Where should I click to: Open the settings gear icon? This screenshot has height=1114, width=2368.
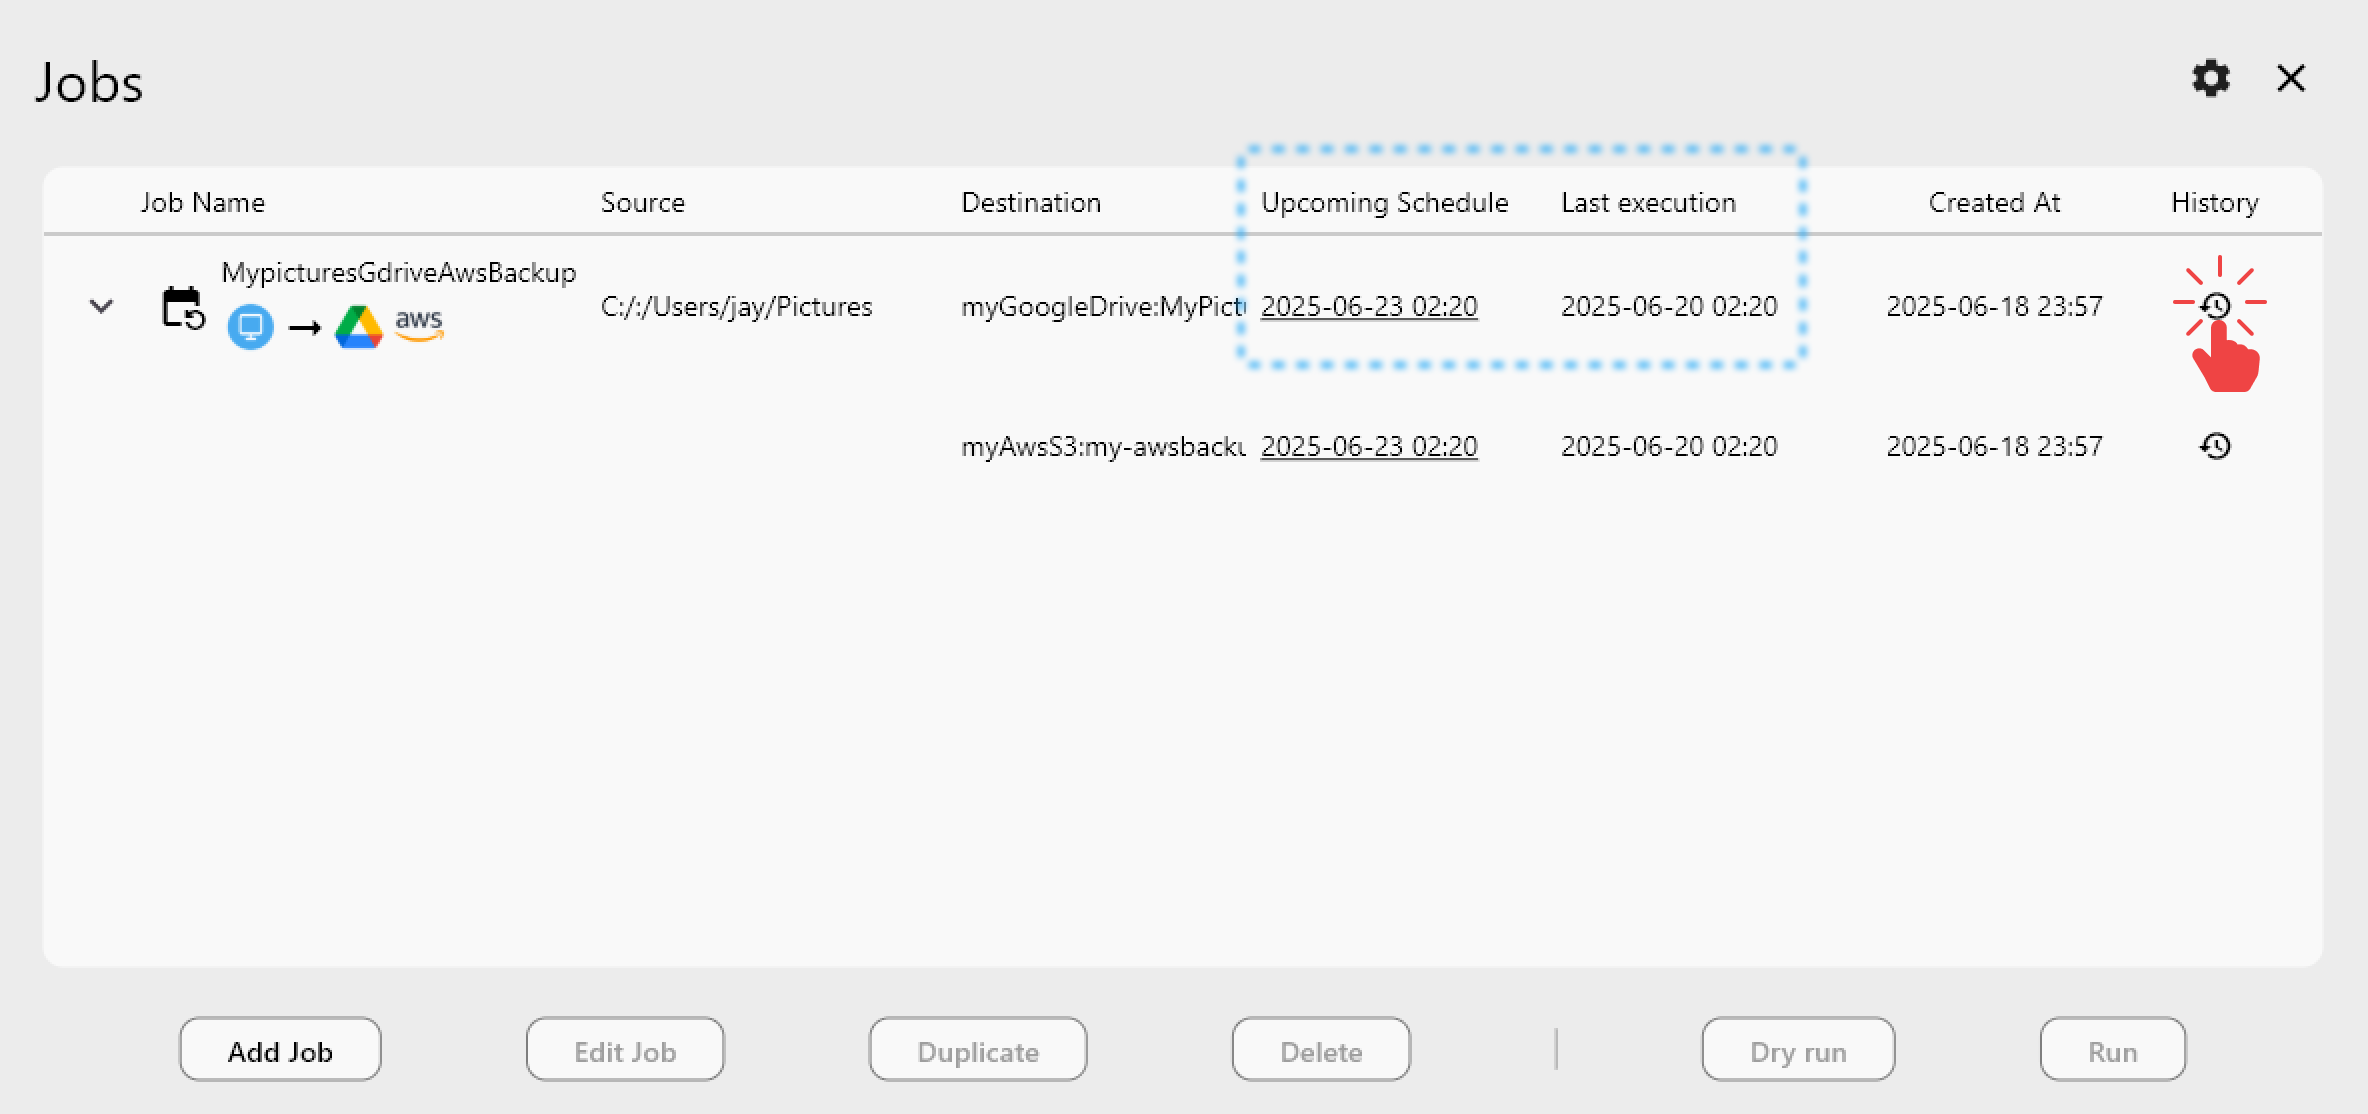[x=2211, y=78]
